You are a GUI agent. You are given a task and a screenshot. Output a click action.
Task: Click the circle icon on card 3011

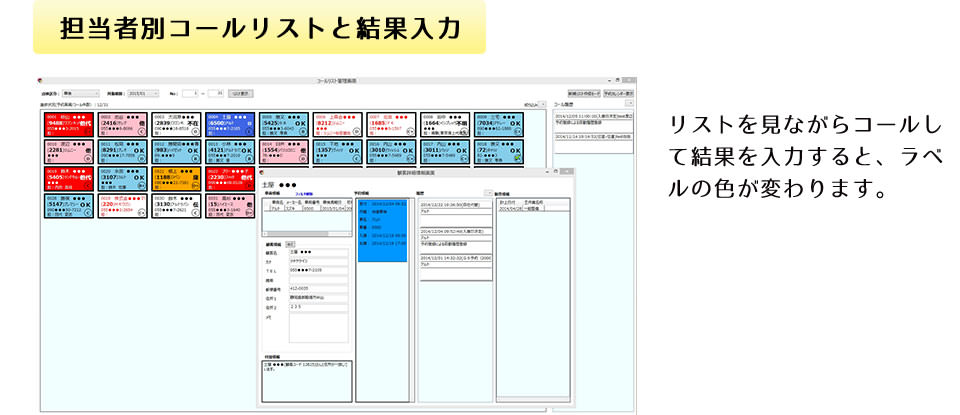[463, 158]
